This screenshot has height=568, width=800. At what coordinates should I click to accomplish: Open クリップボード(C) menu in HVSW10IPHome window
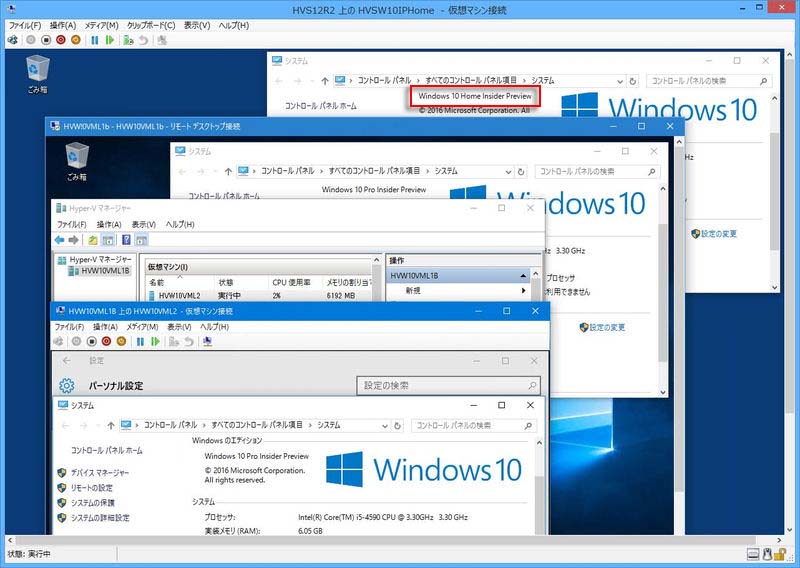(x=151, y=25)
